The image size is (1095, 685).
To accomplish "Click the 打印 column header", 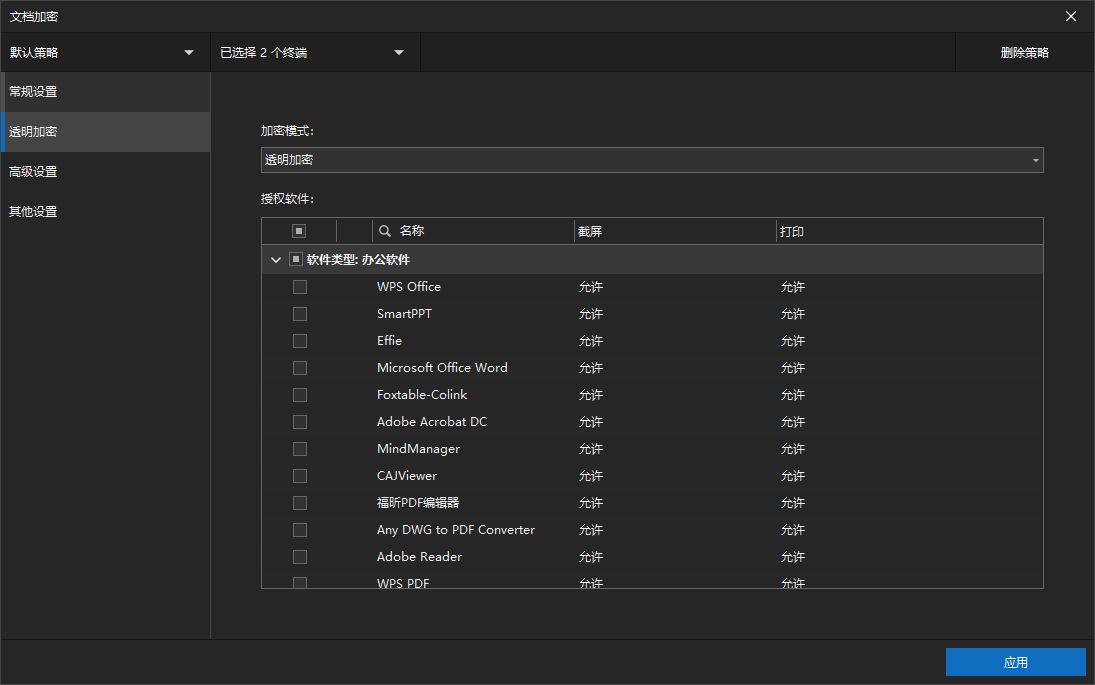I will (x=792, y=231).
